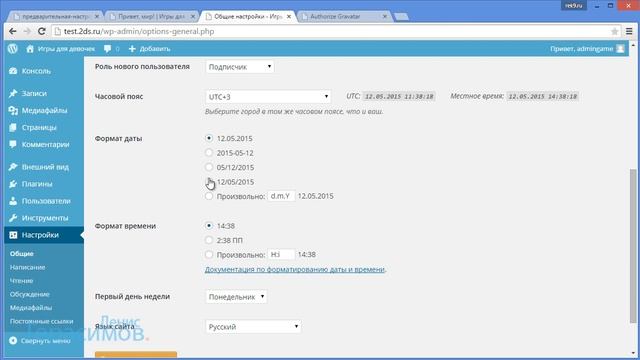Viewport: 640px width, 360px height.
Task: Open the WordPress logo menu
Action: coord(13,49)
